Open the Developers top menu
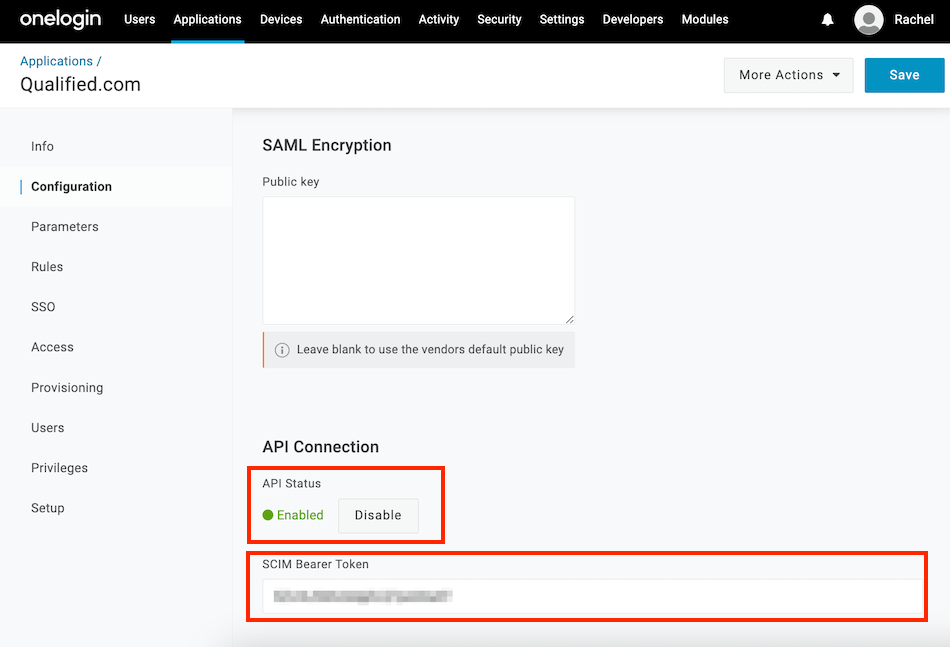This screenshot has height=647, width=950. (x=633, y=19)
